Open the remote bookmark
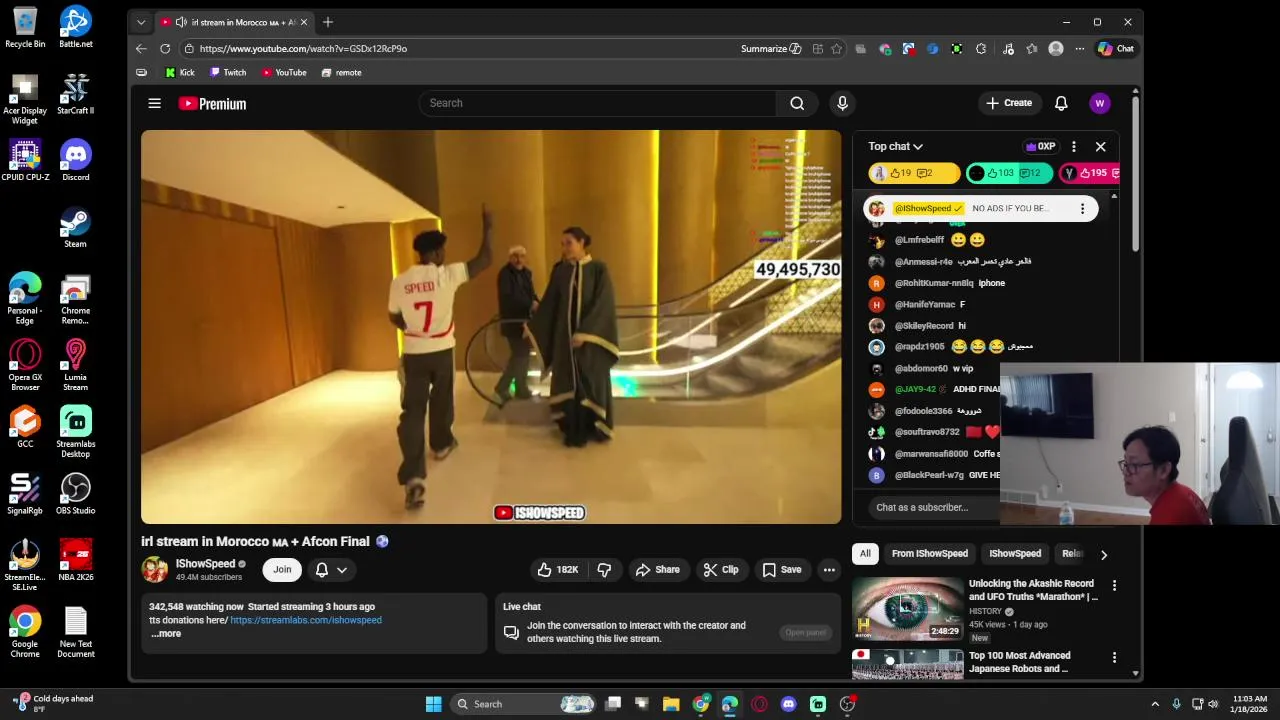 [x=341, y=72]
